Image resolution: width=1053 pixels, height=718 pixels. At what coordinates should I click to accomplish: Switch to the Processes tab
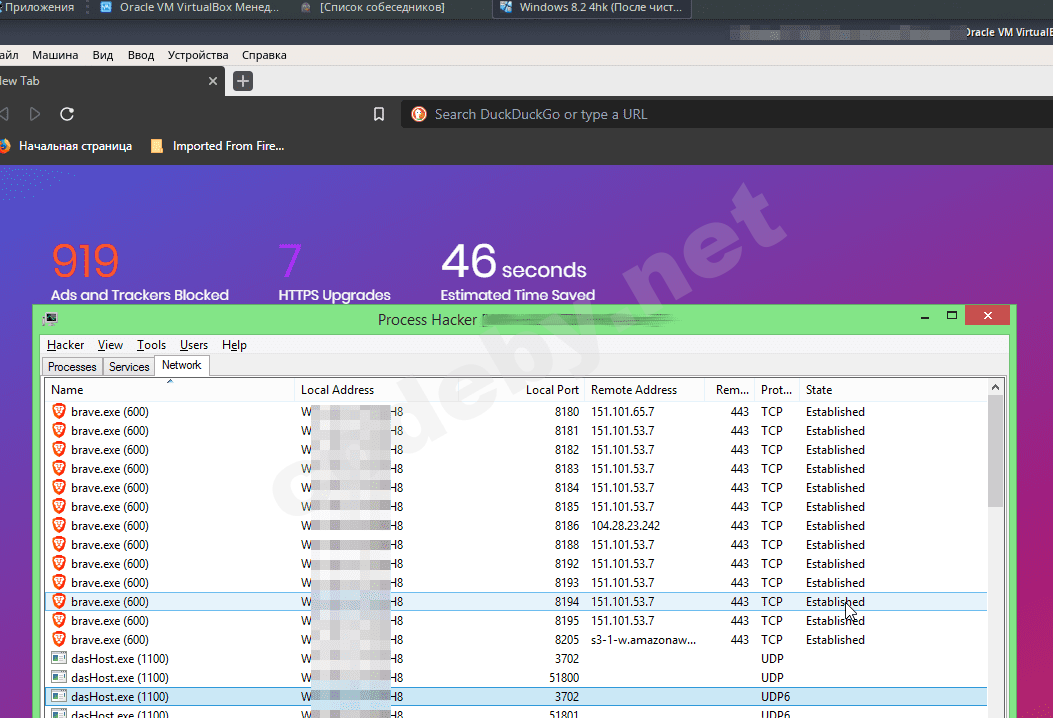pos(72,367)
